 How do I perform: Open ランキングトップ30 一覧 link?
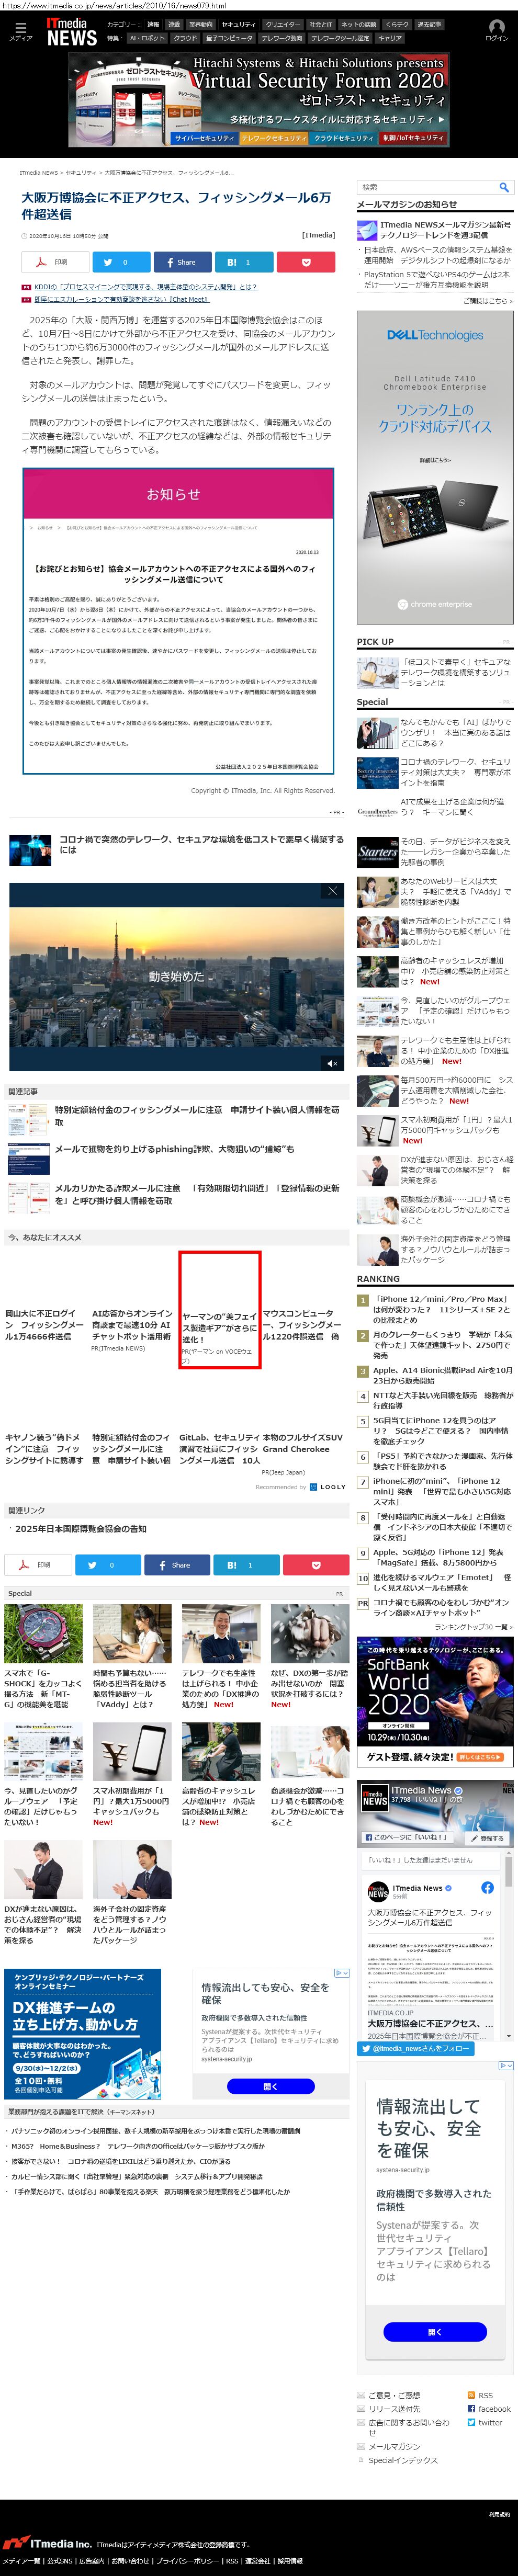tap(474, 1627)
